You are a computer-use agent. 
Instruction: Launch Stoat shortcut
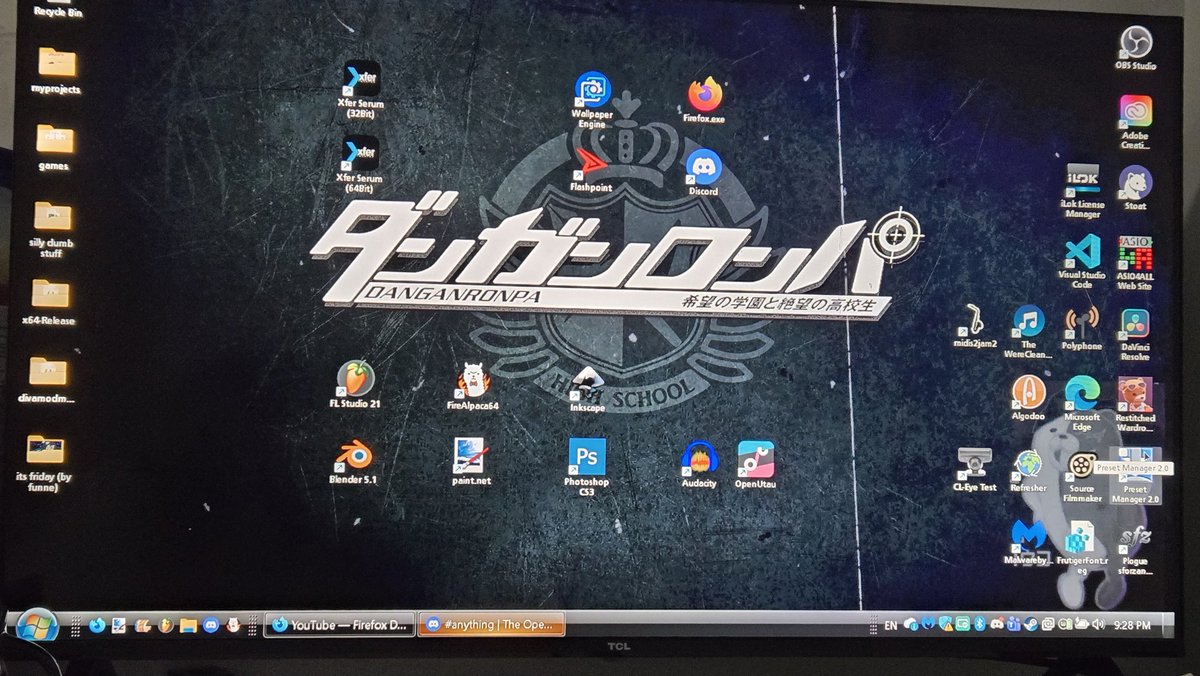coord(1135,188)
